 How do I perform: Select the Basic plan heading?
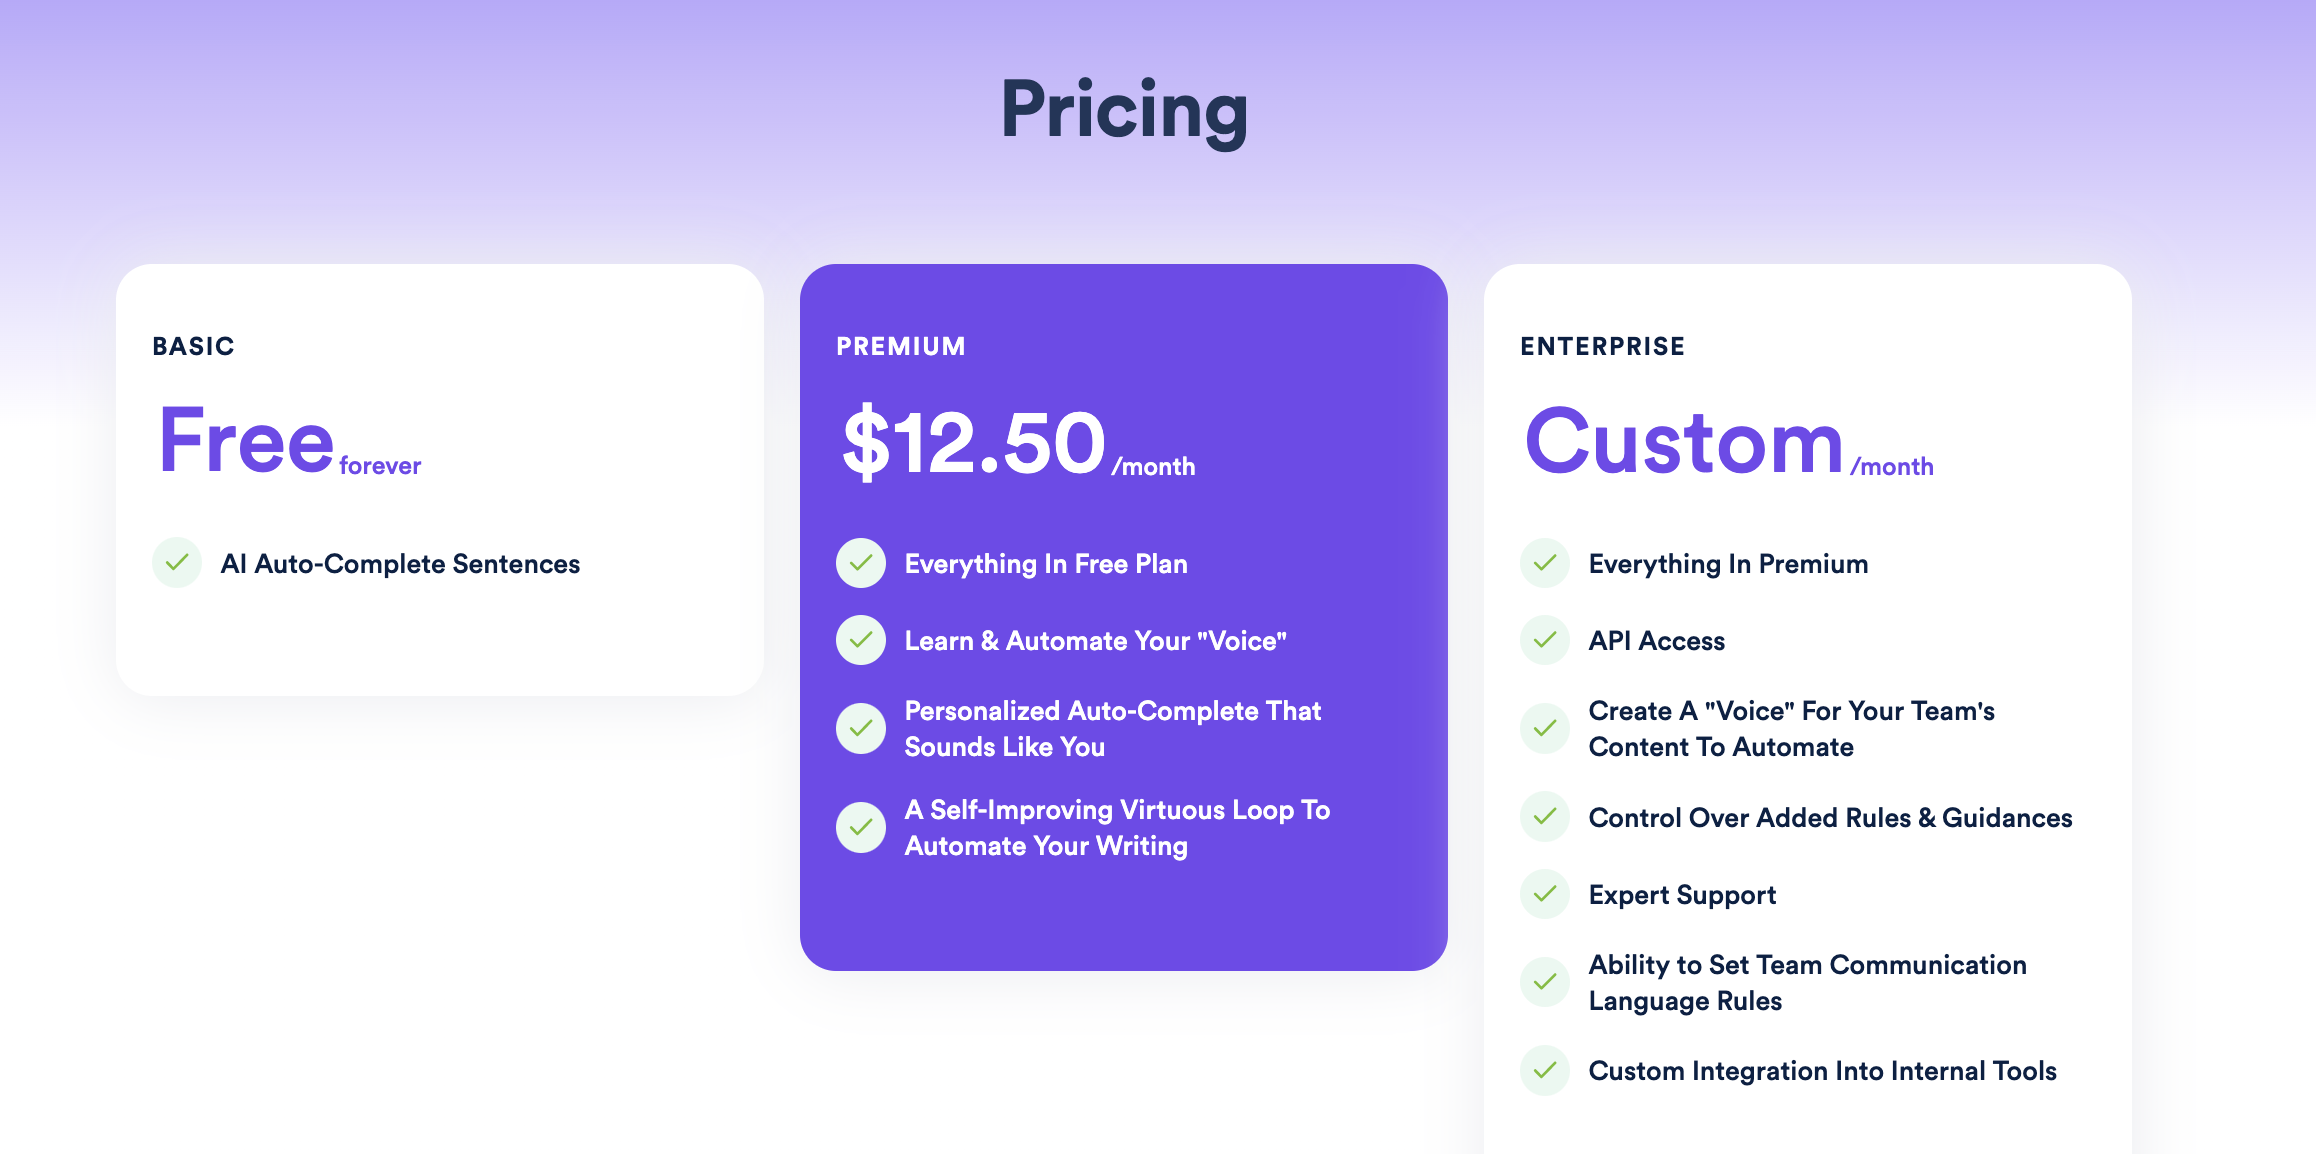tap(193, 346)
